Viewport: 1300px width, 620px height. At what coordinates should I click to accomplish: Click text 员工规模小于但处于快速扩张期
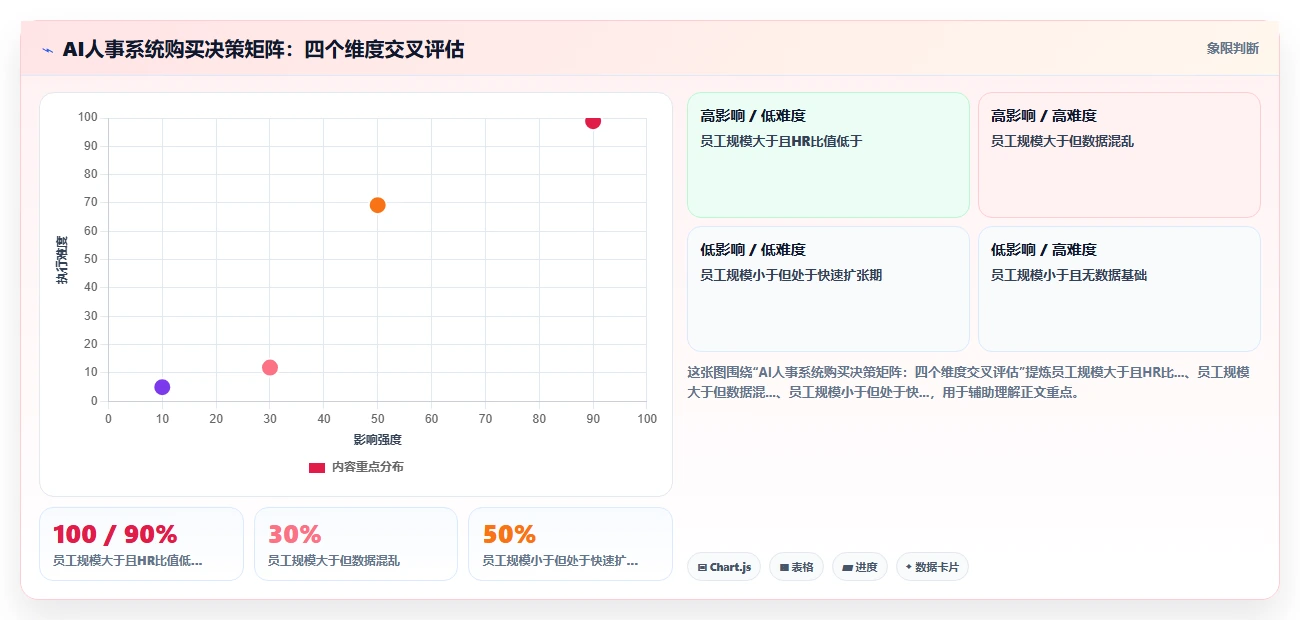point(791,275)
